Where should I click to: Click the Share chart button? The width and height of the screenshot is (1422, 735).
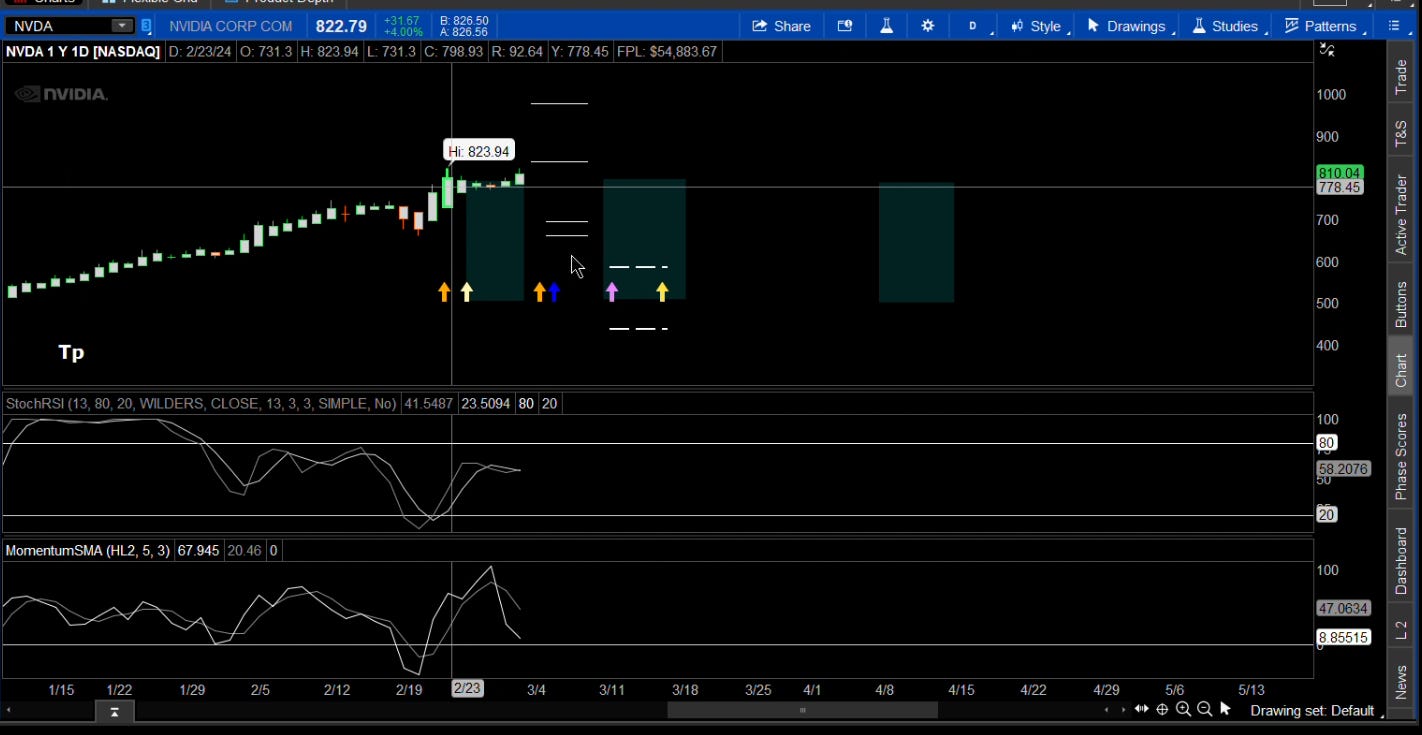[781, 26]
